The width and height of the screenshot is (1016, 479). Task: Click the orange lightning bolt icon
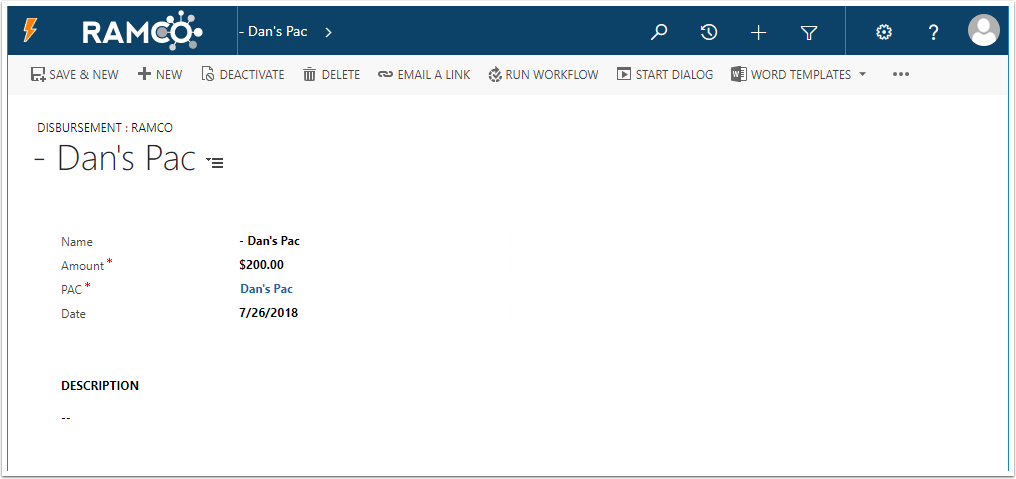(30, 30)
